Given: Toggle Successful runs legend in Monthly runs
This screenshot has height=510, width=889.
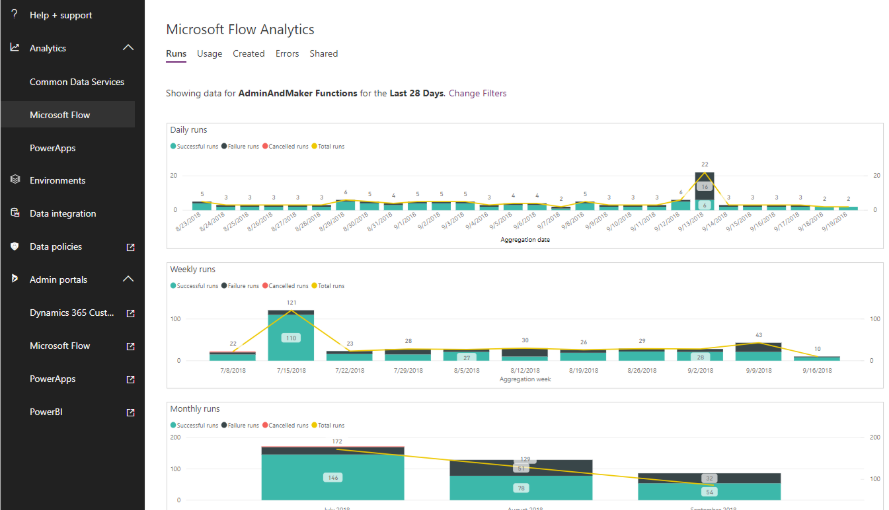Looking at the screenshot, I should click(194, 425).
